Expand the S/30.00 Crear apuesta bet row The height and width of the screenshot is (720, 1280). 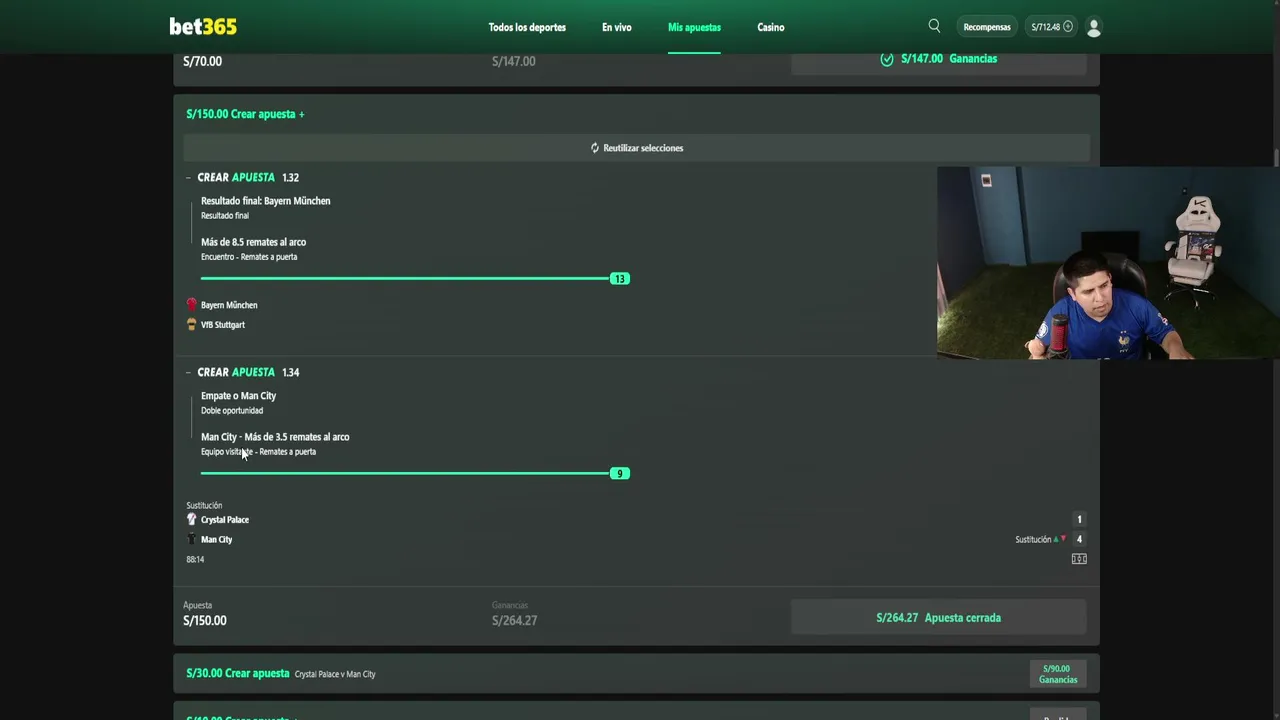click(636, 674)
